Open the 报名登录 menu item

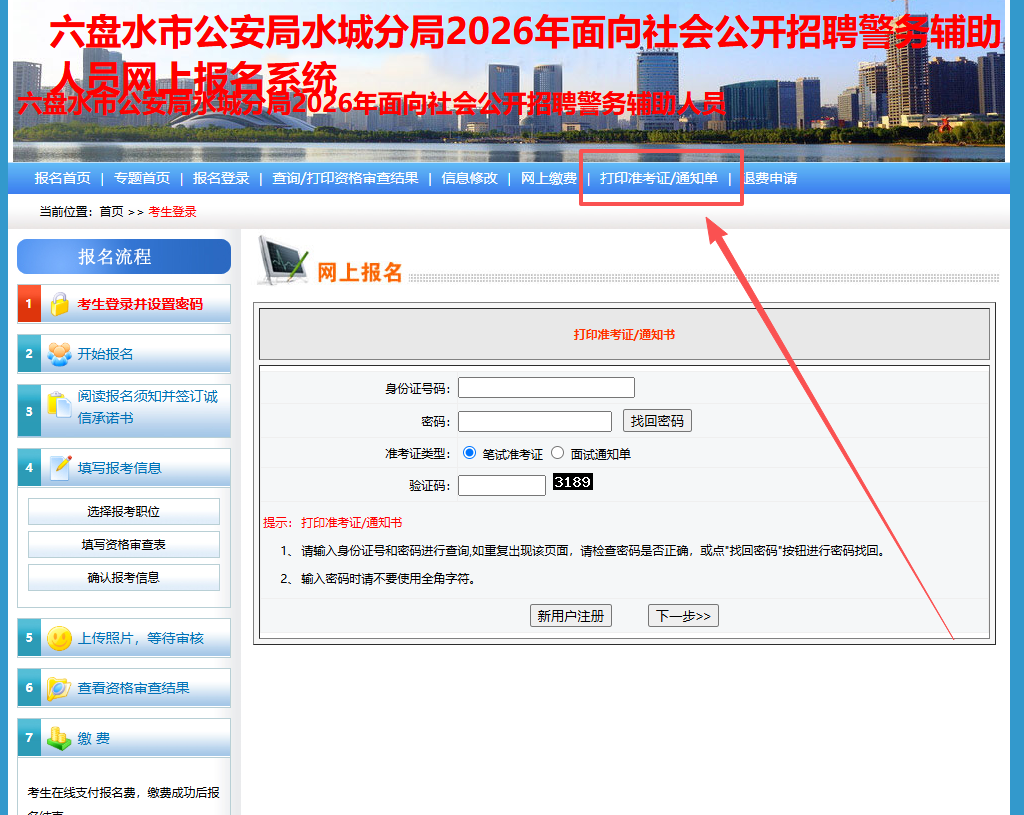coord(221,178)
